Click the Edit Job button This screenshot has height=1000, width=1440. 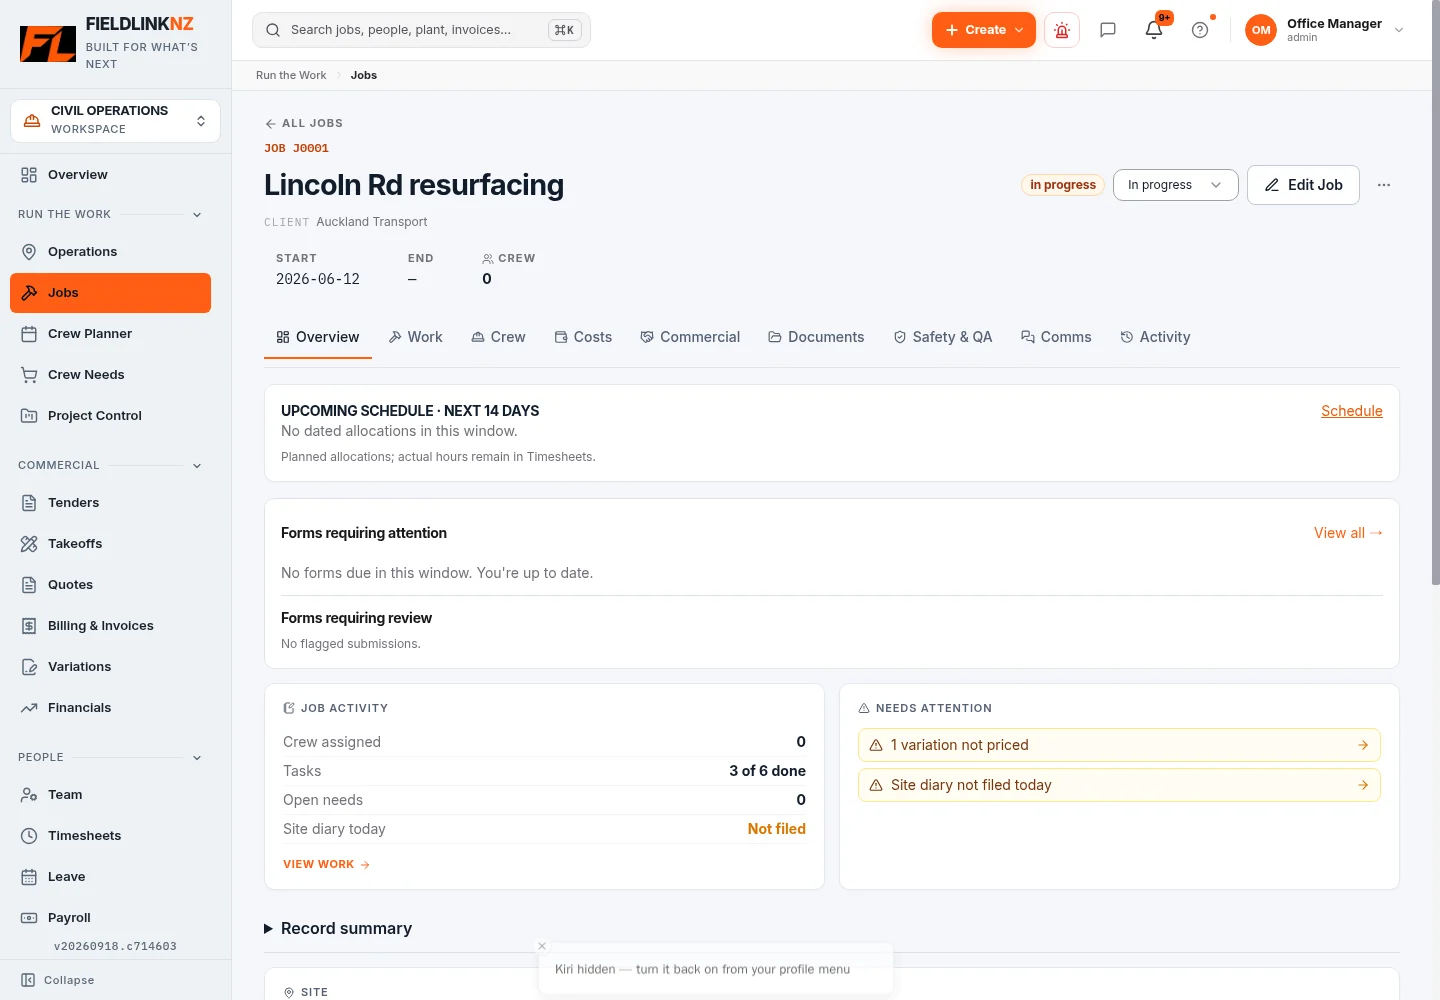[1303, 185]
